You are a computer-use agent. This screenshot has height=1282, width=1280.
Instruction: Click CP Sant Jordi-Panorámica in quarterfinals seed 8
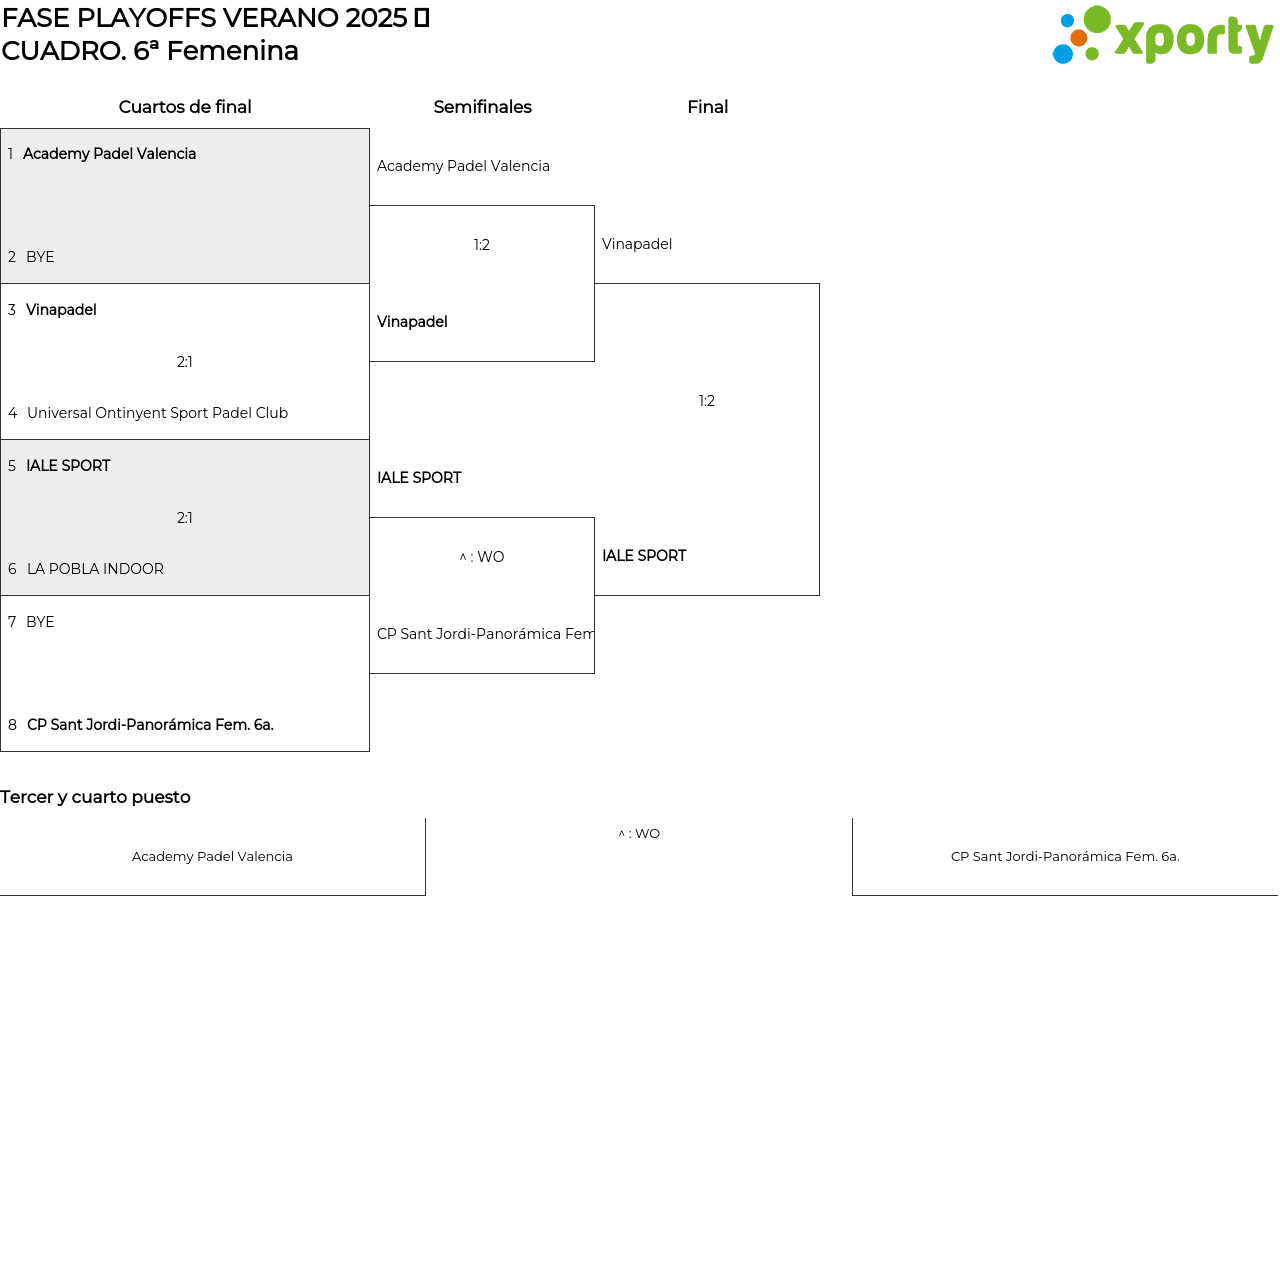(x=150, y=725)
